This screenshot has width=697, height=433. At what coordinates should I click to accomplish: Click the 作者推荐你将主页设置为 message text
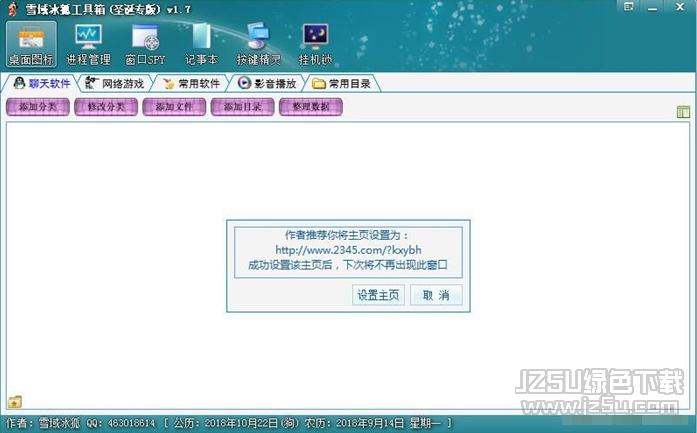point(347,235)
